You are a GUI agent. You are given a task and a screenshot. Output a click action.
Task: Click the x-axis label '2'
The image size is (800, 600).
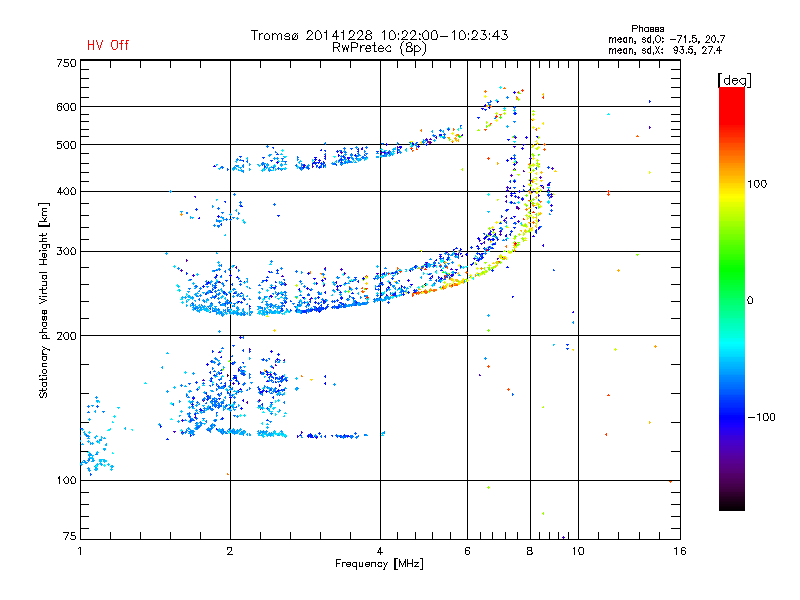[x=230, y=551]
